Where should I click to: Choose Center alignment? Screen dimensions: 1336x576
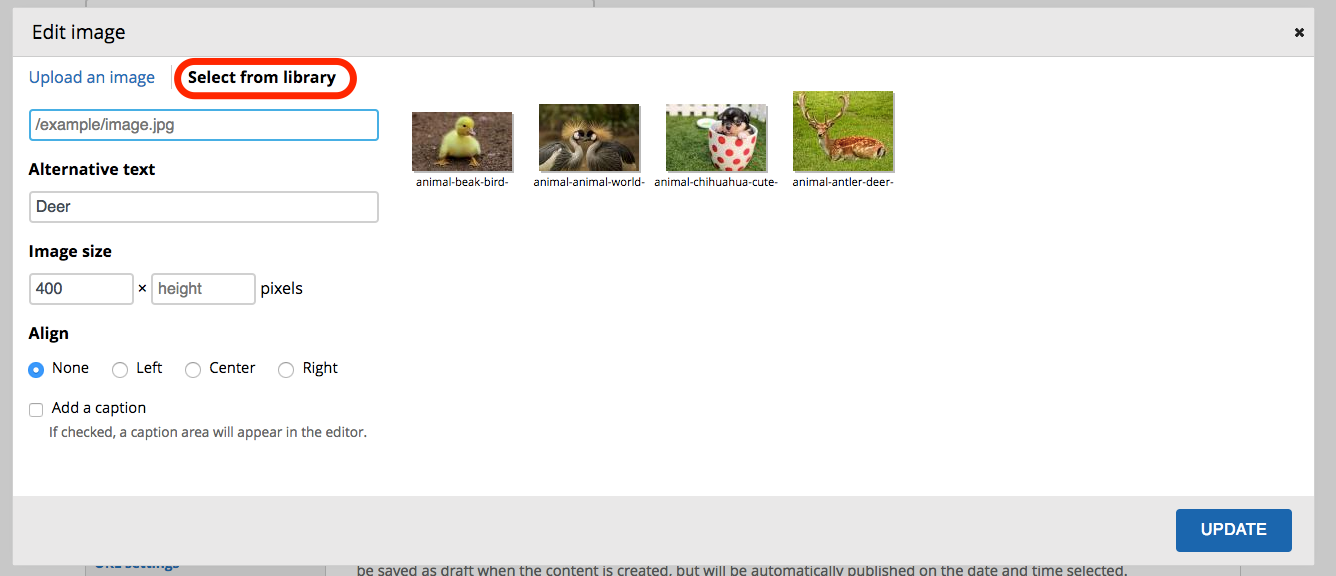pyautogui.click(x=192, y=369)
